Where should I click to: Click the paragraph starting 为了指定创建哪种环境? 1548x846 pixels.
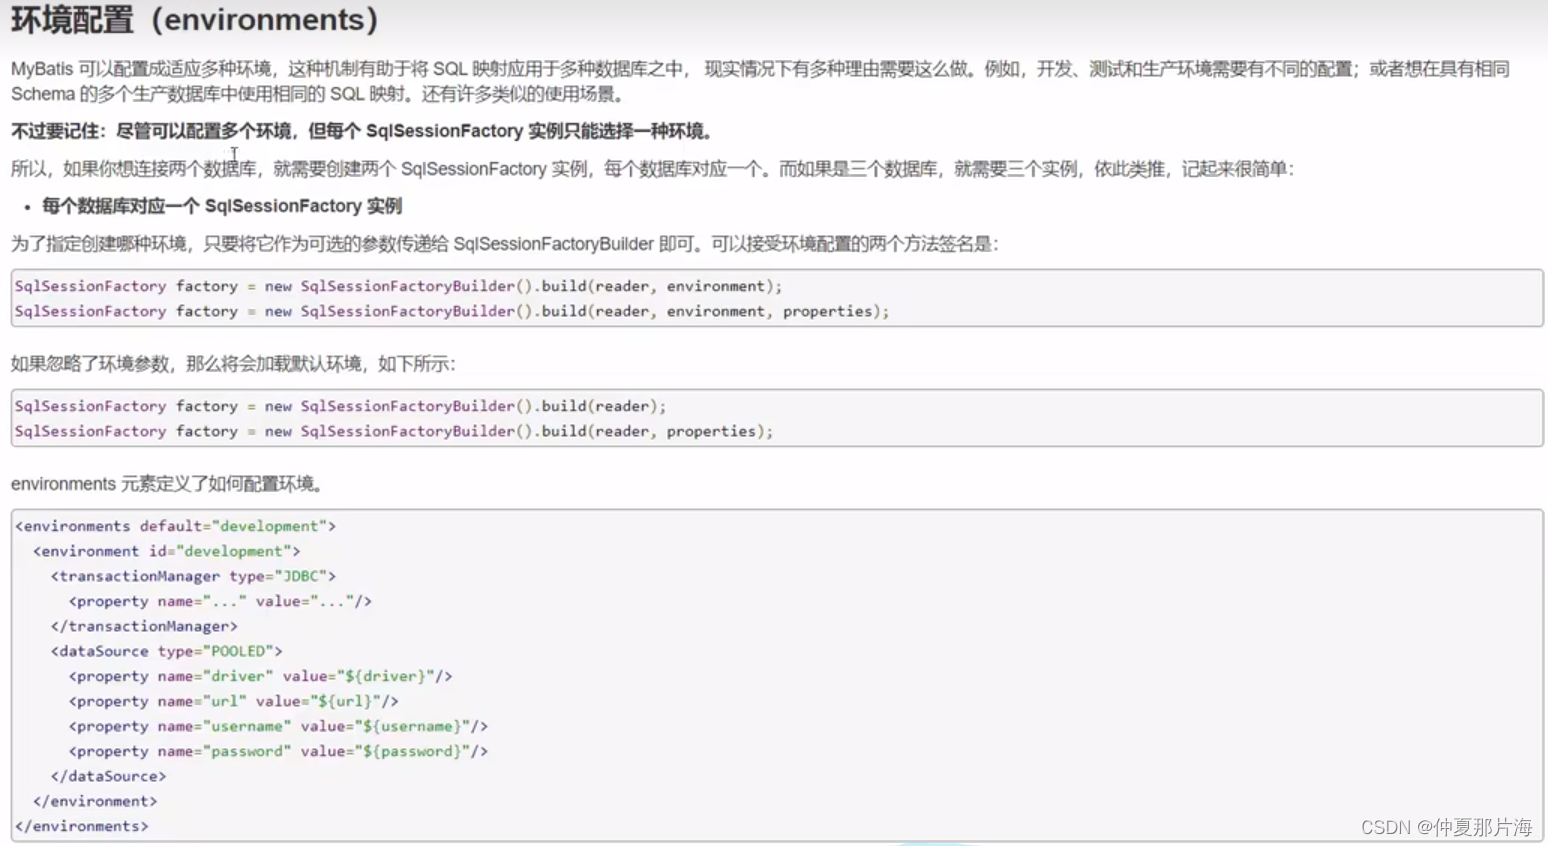[504, 244]
